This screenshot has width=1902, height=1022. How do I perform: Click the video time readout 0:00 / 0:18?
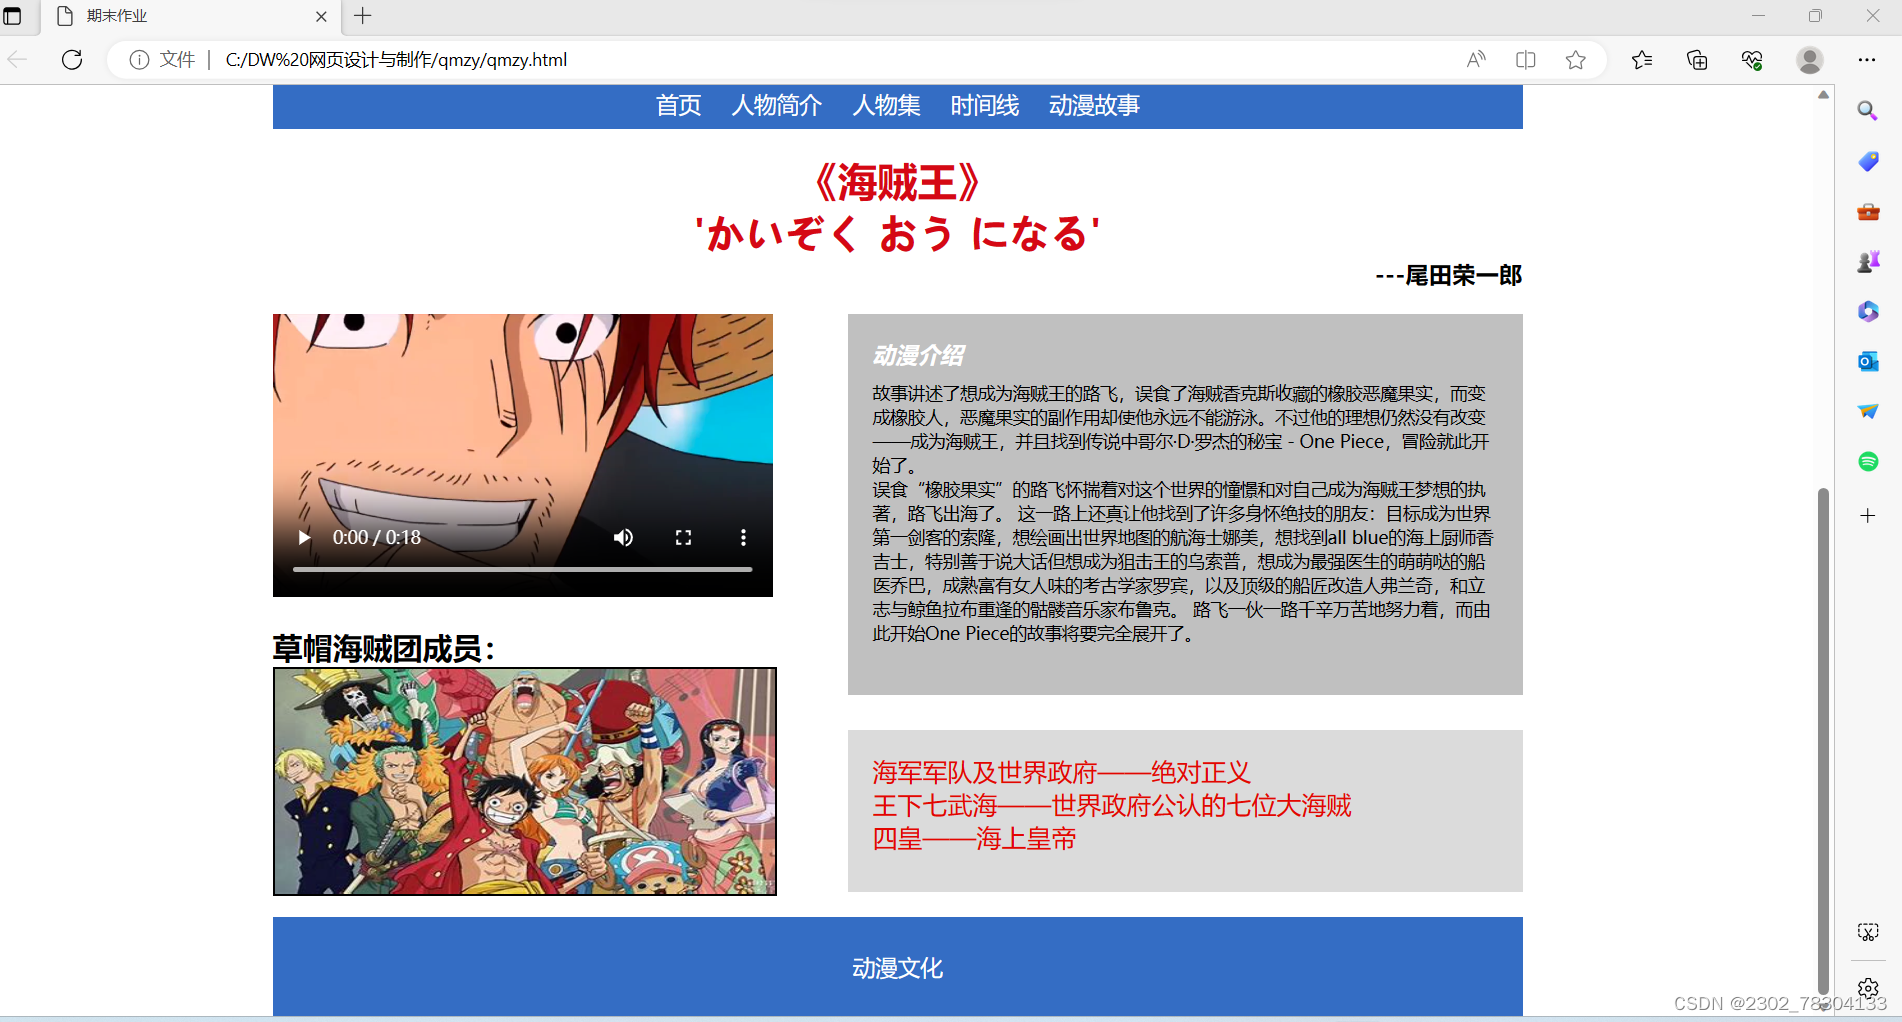click(376, 538)
